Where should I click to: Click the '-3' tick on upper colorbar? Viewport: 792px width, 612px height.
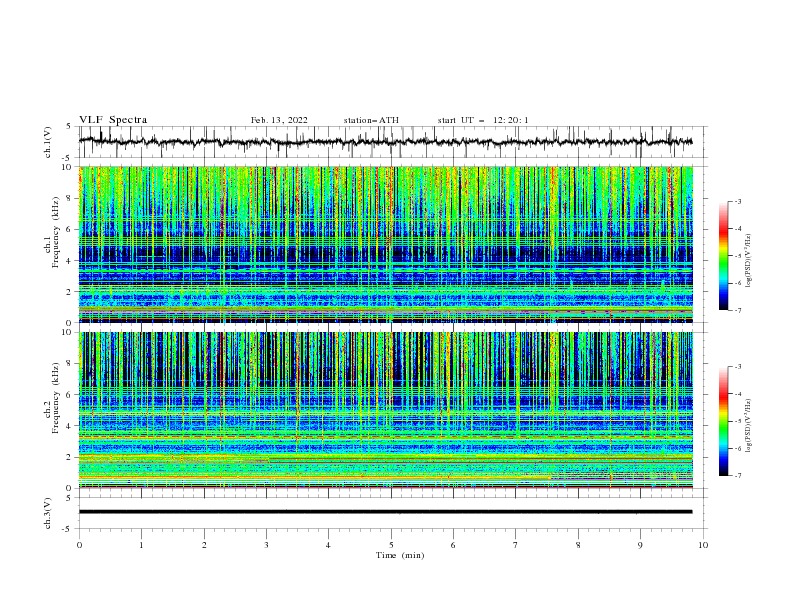[738, 201]
